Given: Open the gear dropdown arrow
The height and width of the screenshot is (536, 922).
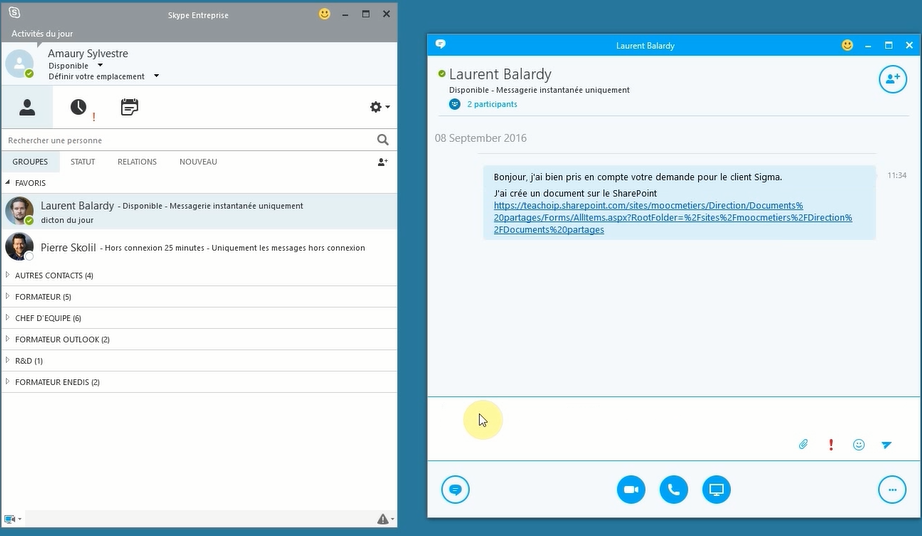Looking at the screenshot, I should pyautogui.click(x=387, y=107).
